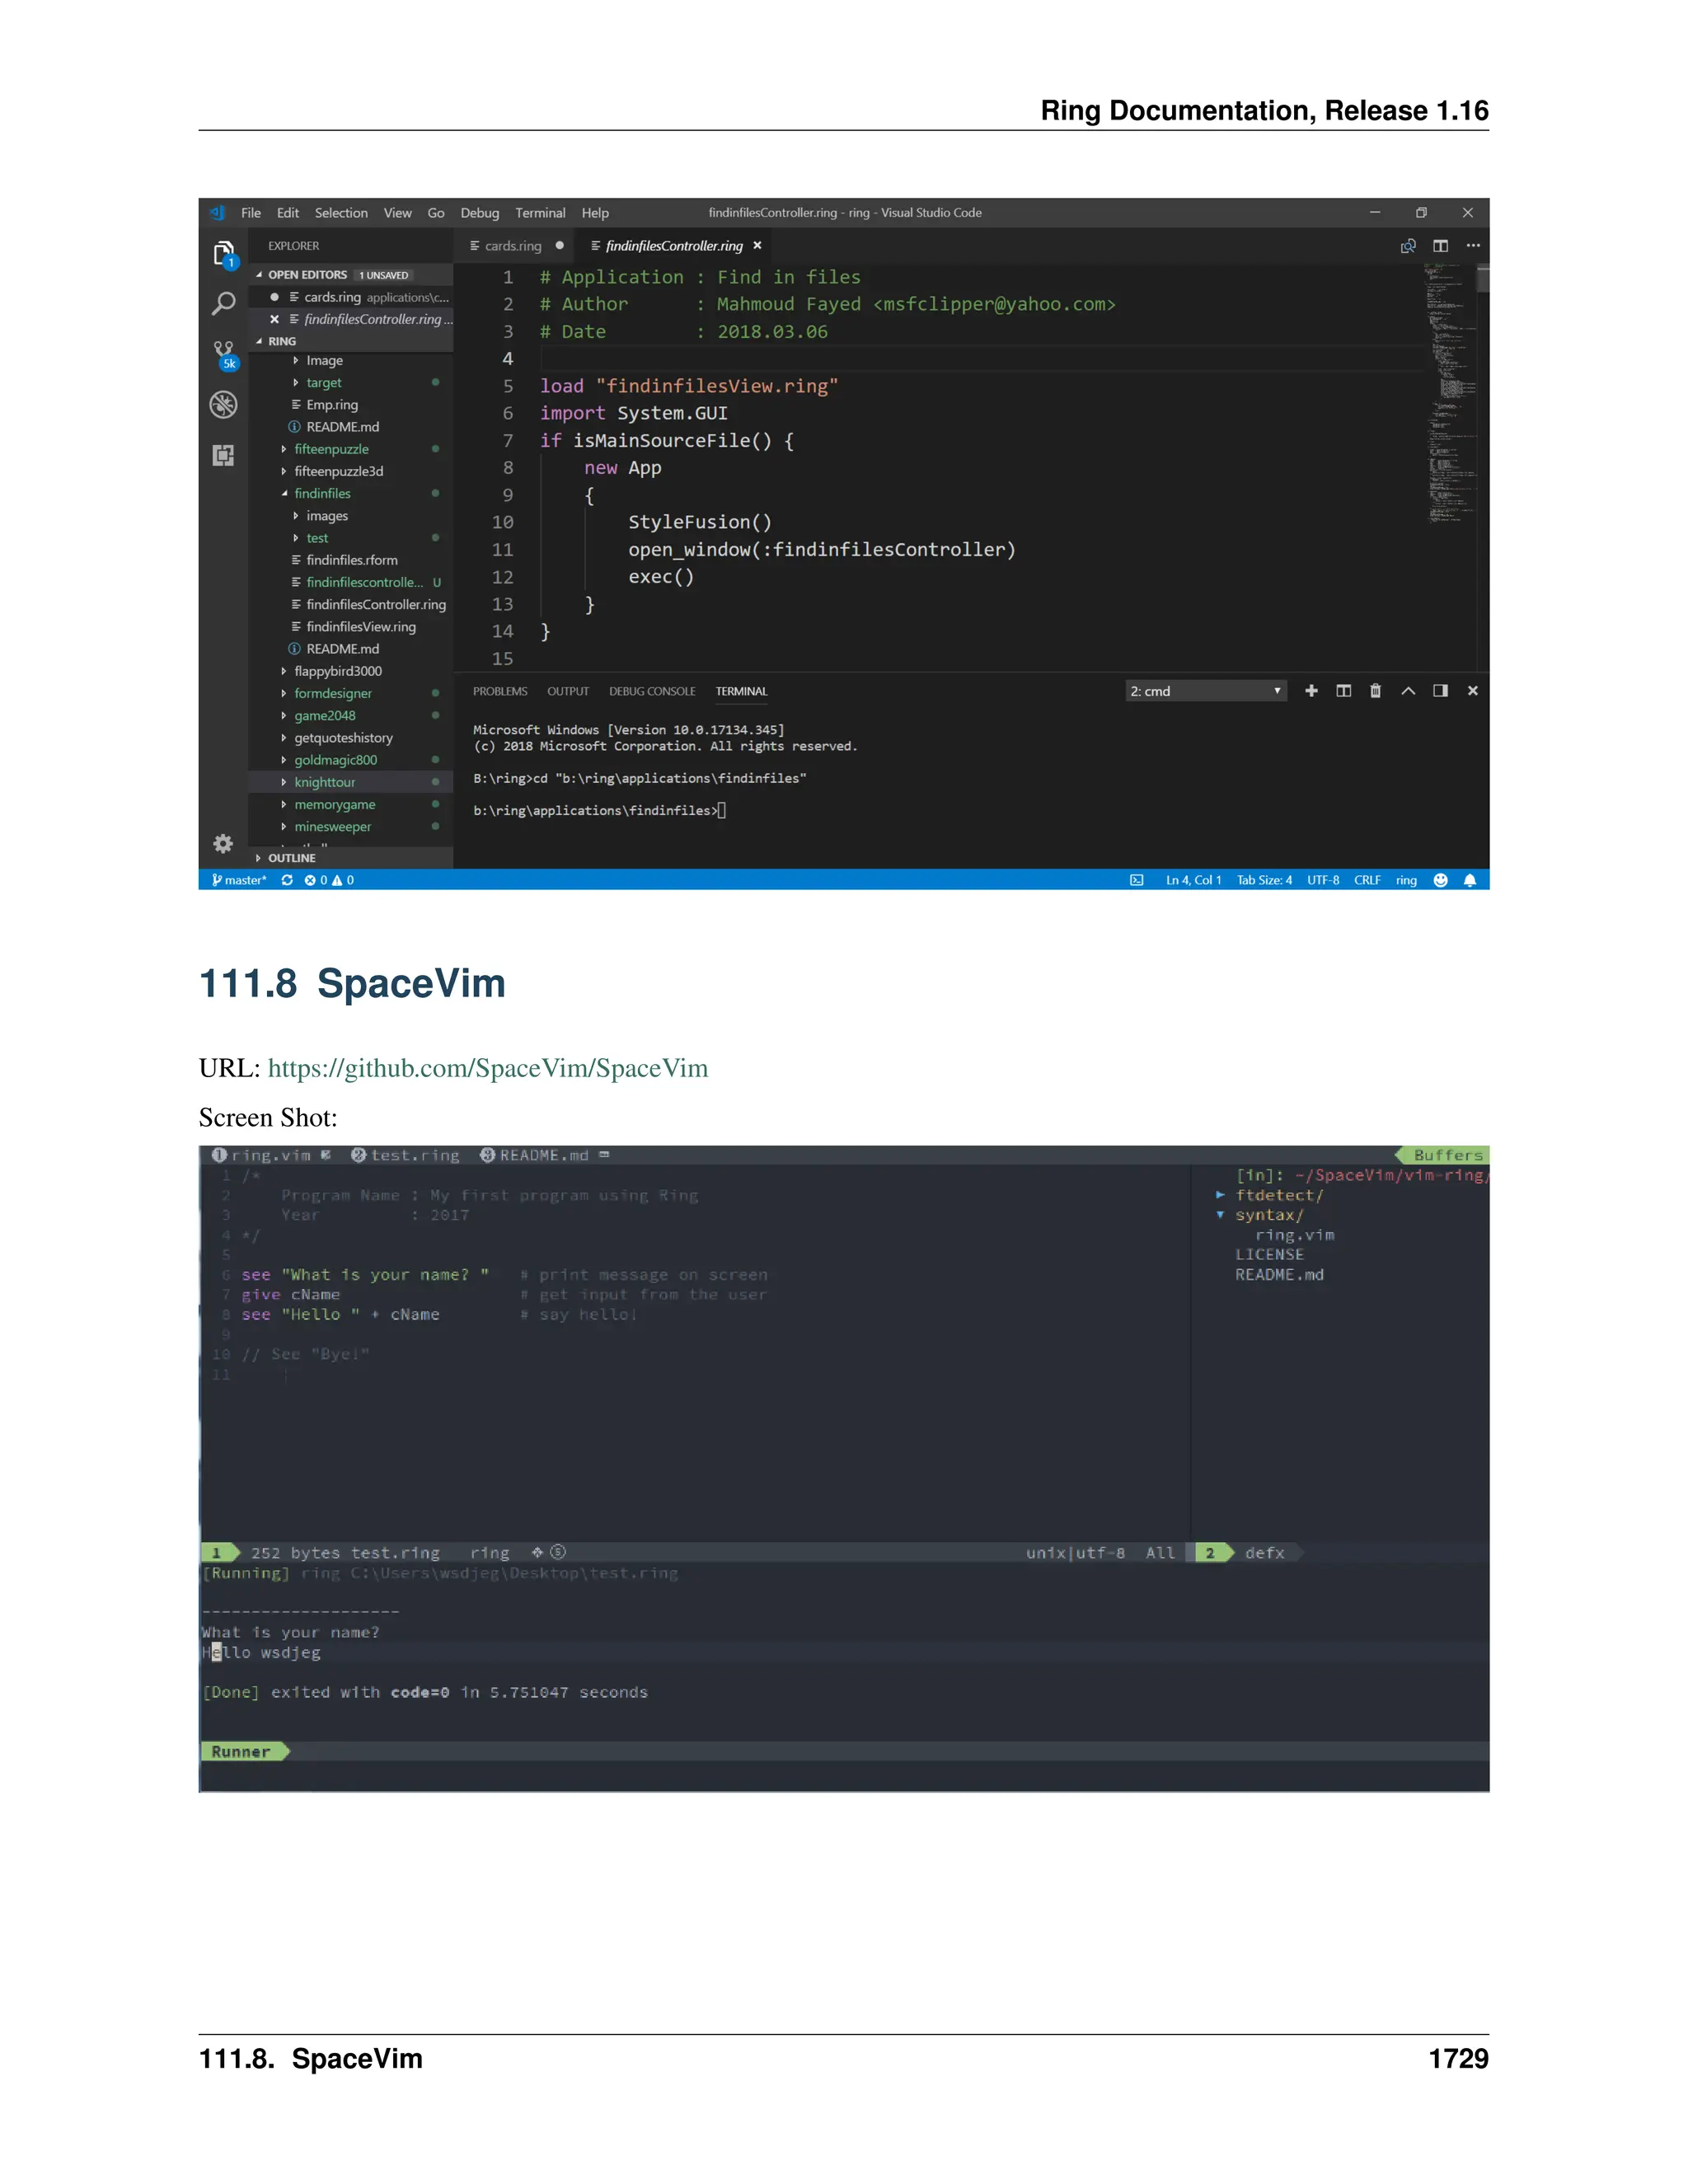The height and width of the screenshot is (2184, 1688).
Task: Open the Extensions view icon
Action: coord(223,456)
